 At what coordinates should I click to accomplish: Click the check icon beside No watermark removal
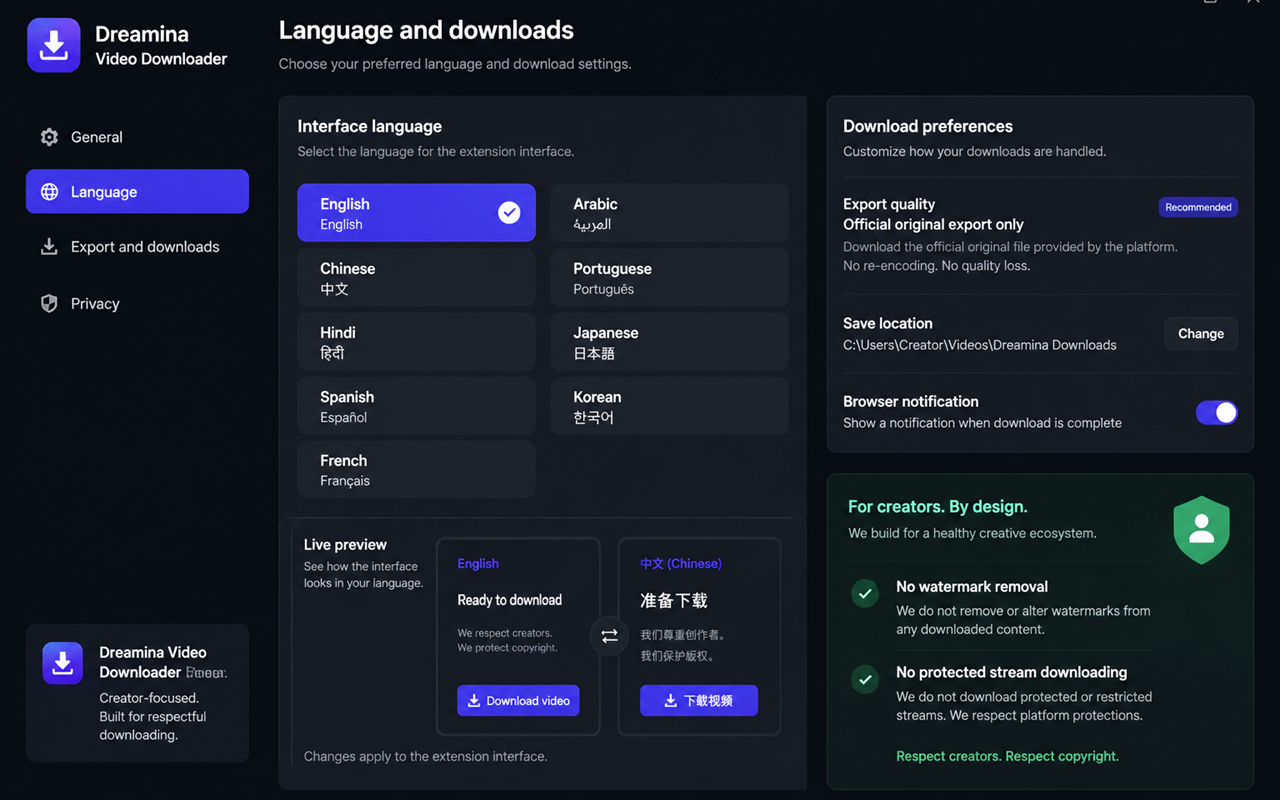click(865, 593)
